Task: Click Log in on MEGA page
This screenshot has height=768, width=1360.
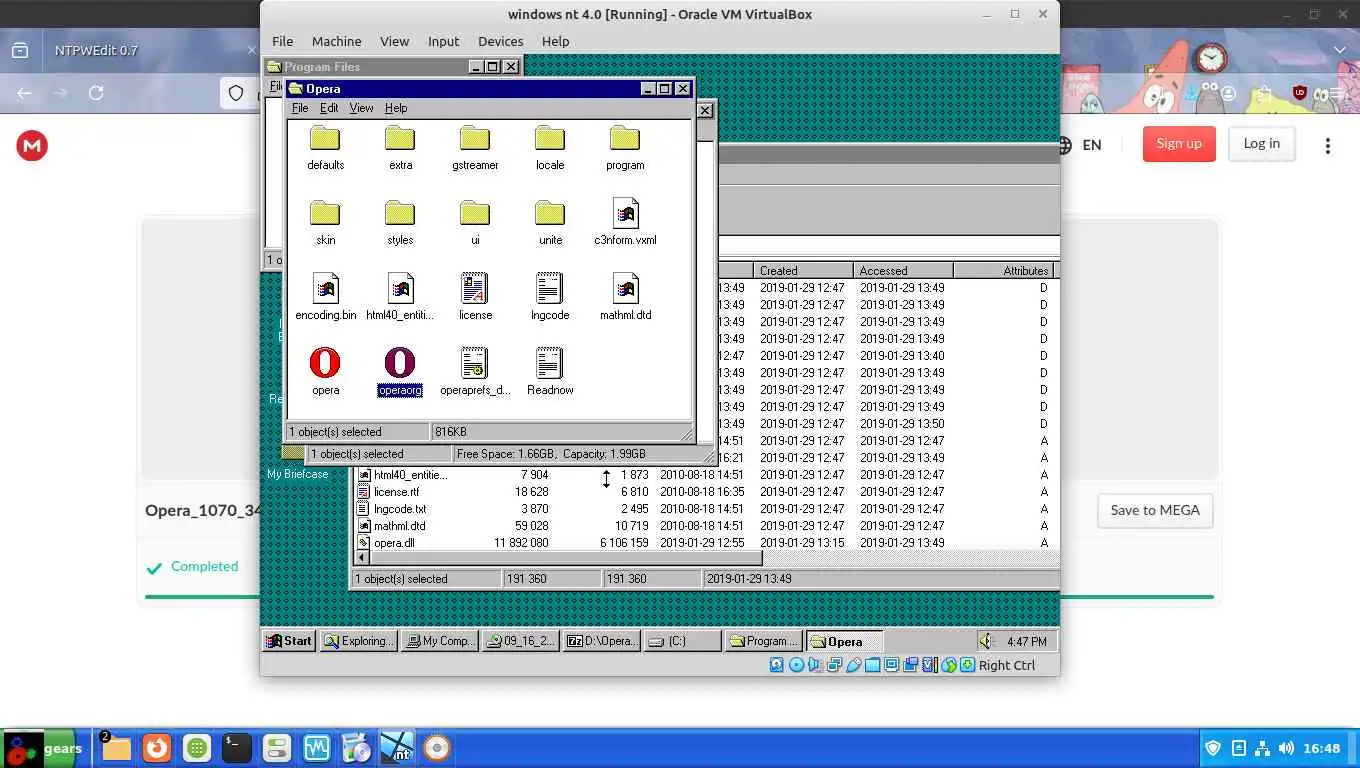Action: 1261,144
